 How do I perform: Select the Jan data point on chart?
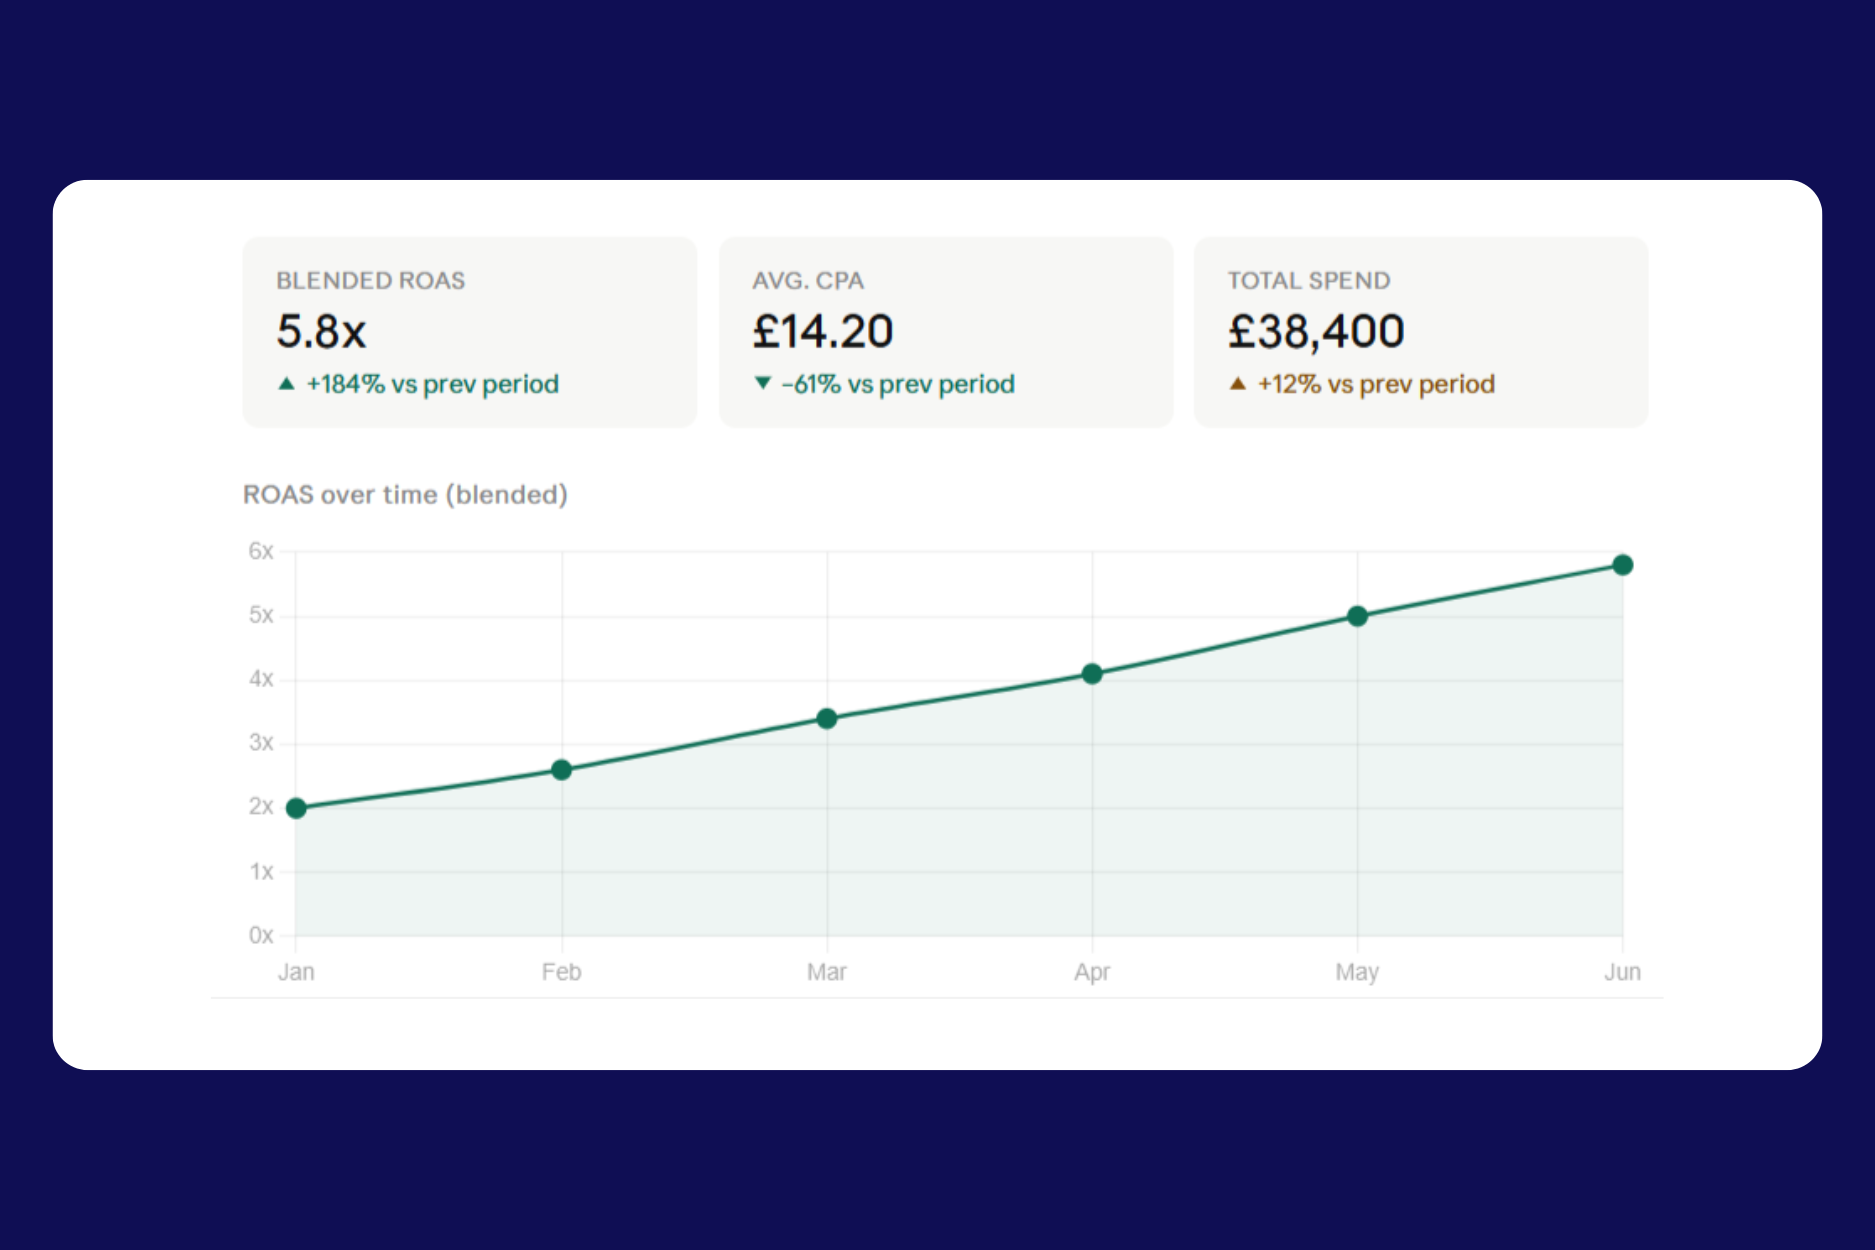coord(296,808)
